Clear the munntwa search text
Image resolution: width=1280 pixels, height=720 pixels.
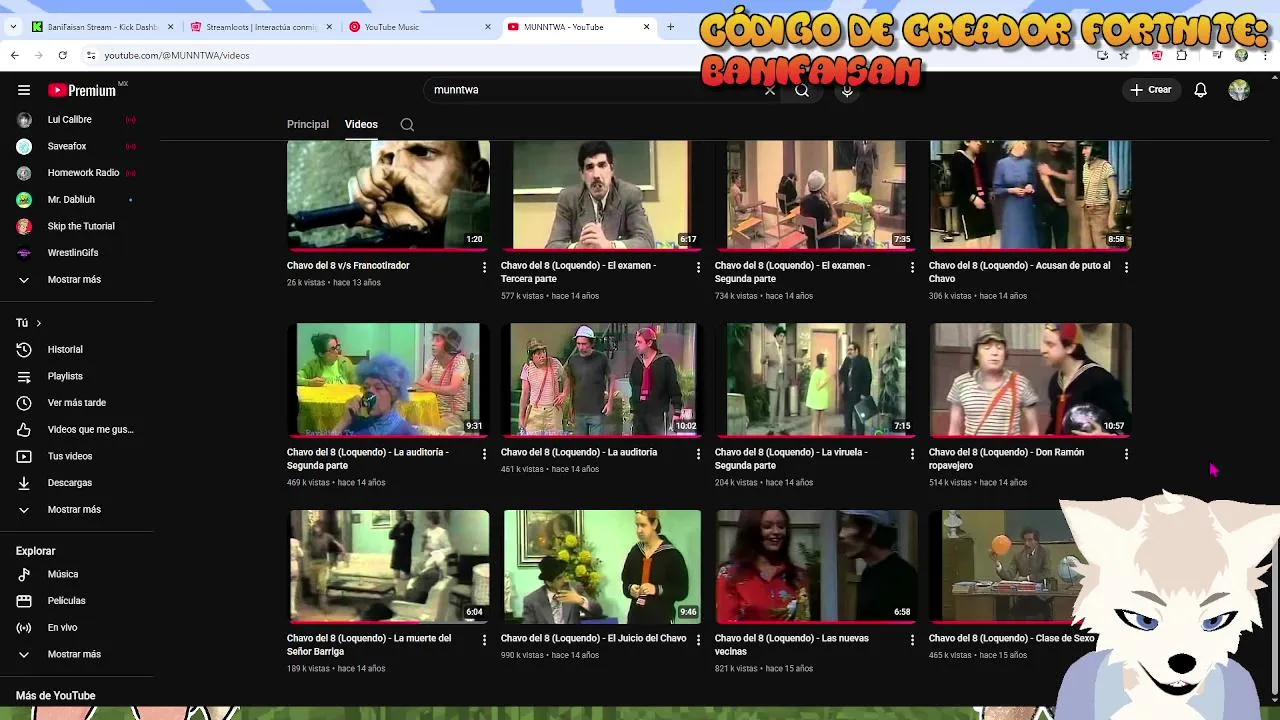click(770, 90)
